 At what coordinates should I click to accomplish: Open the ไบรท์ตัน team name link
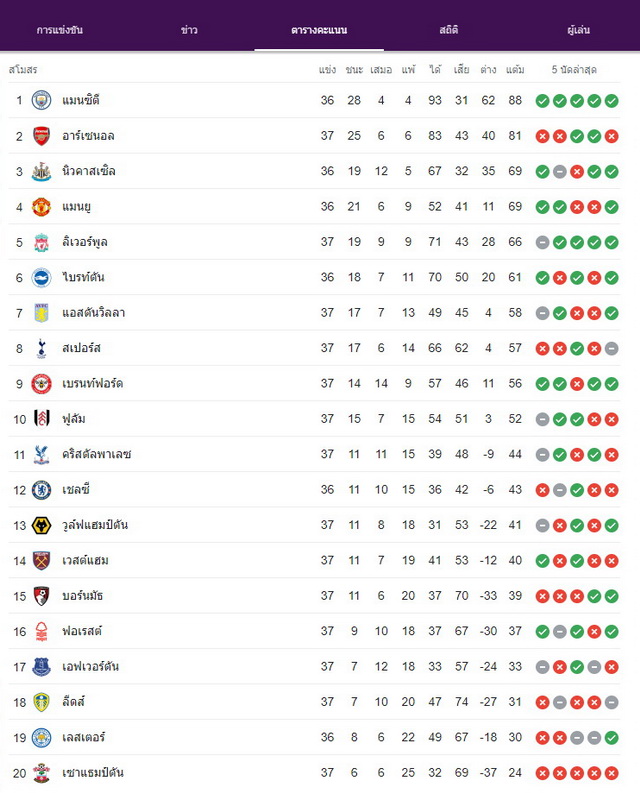tap(84, 277)
